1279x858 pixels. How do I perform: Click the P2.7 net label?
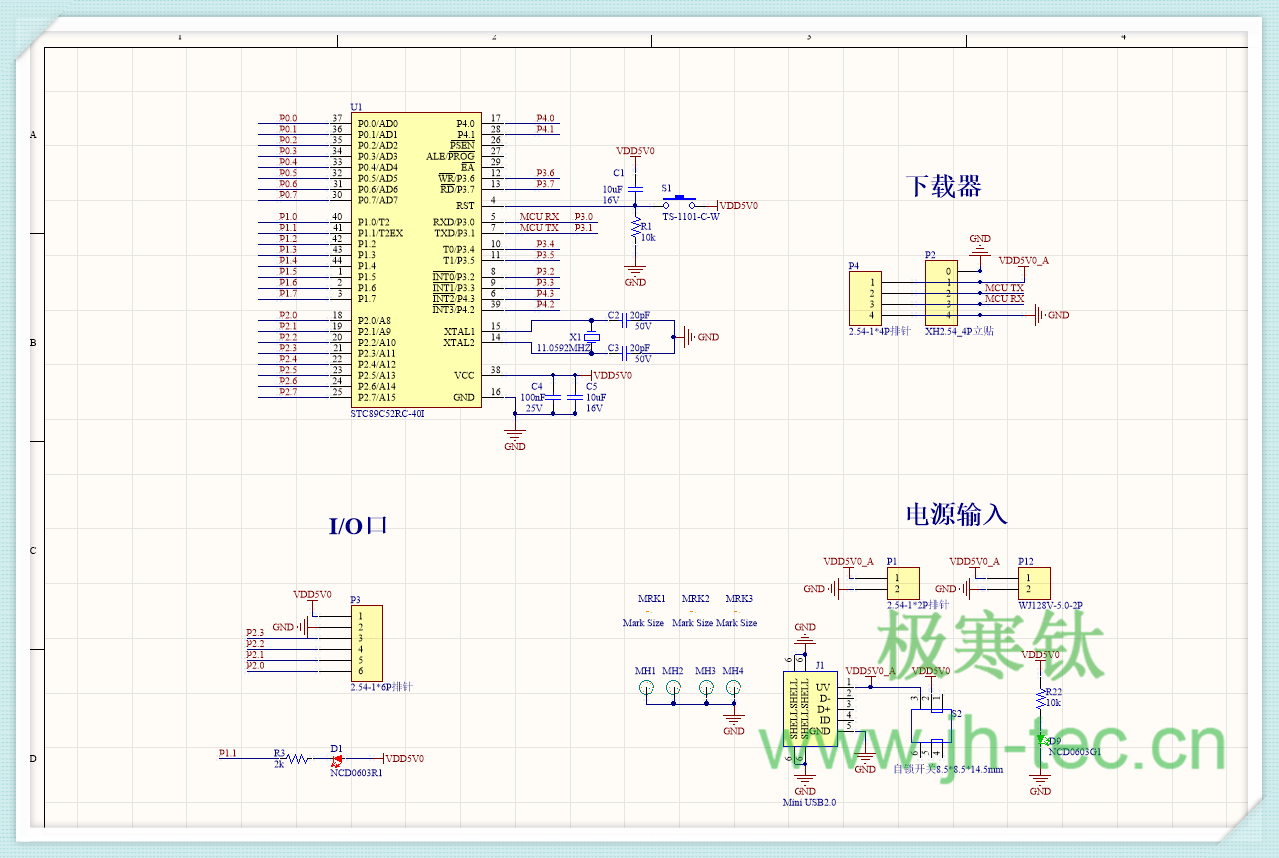pyautogui.click(x=288, y=392)
